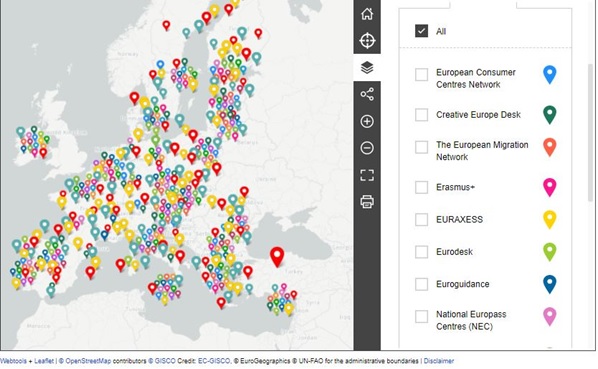Viewport: 598px width, 369px height.
Task: Tick the Erasmus+ layer checkbox
Action: point(421,187)
